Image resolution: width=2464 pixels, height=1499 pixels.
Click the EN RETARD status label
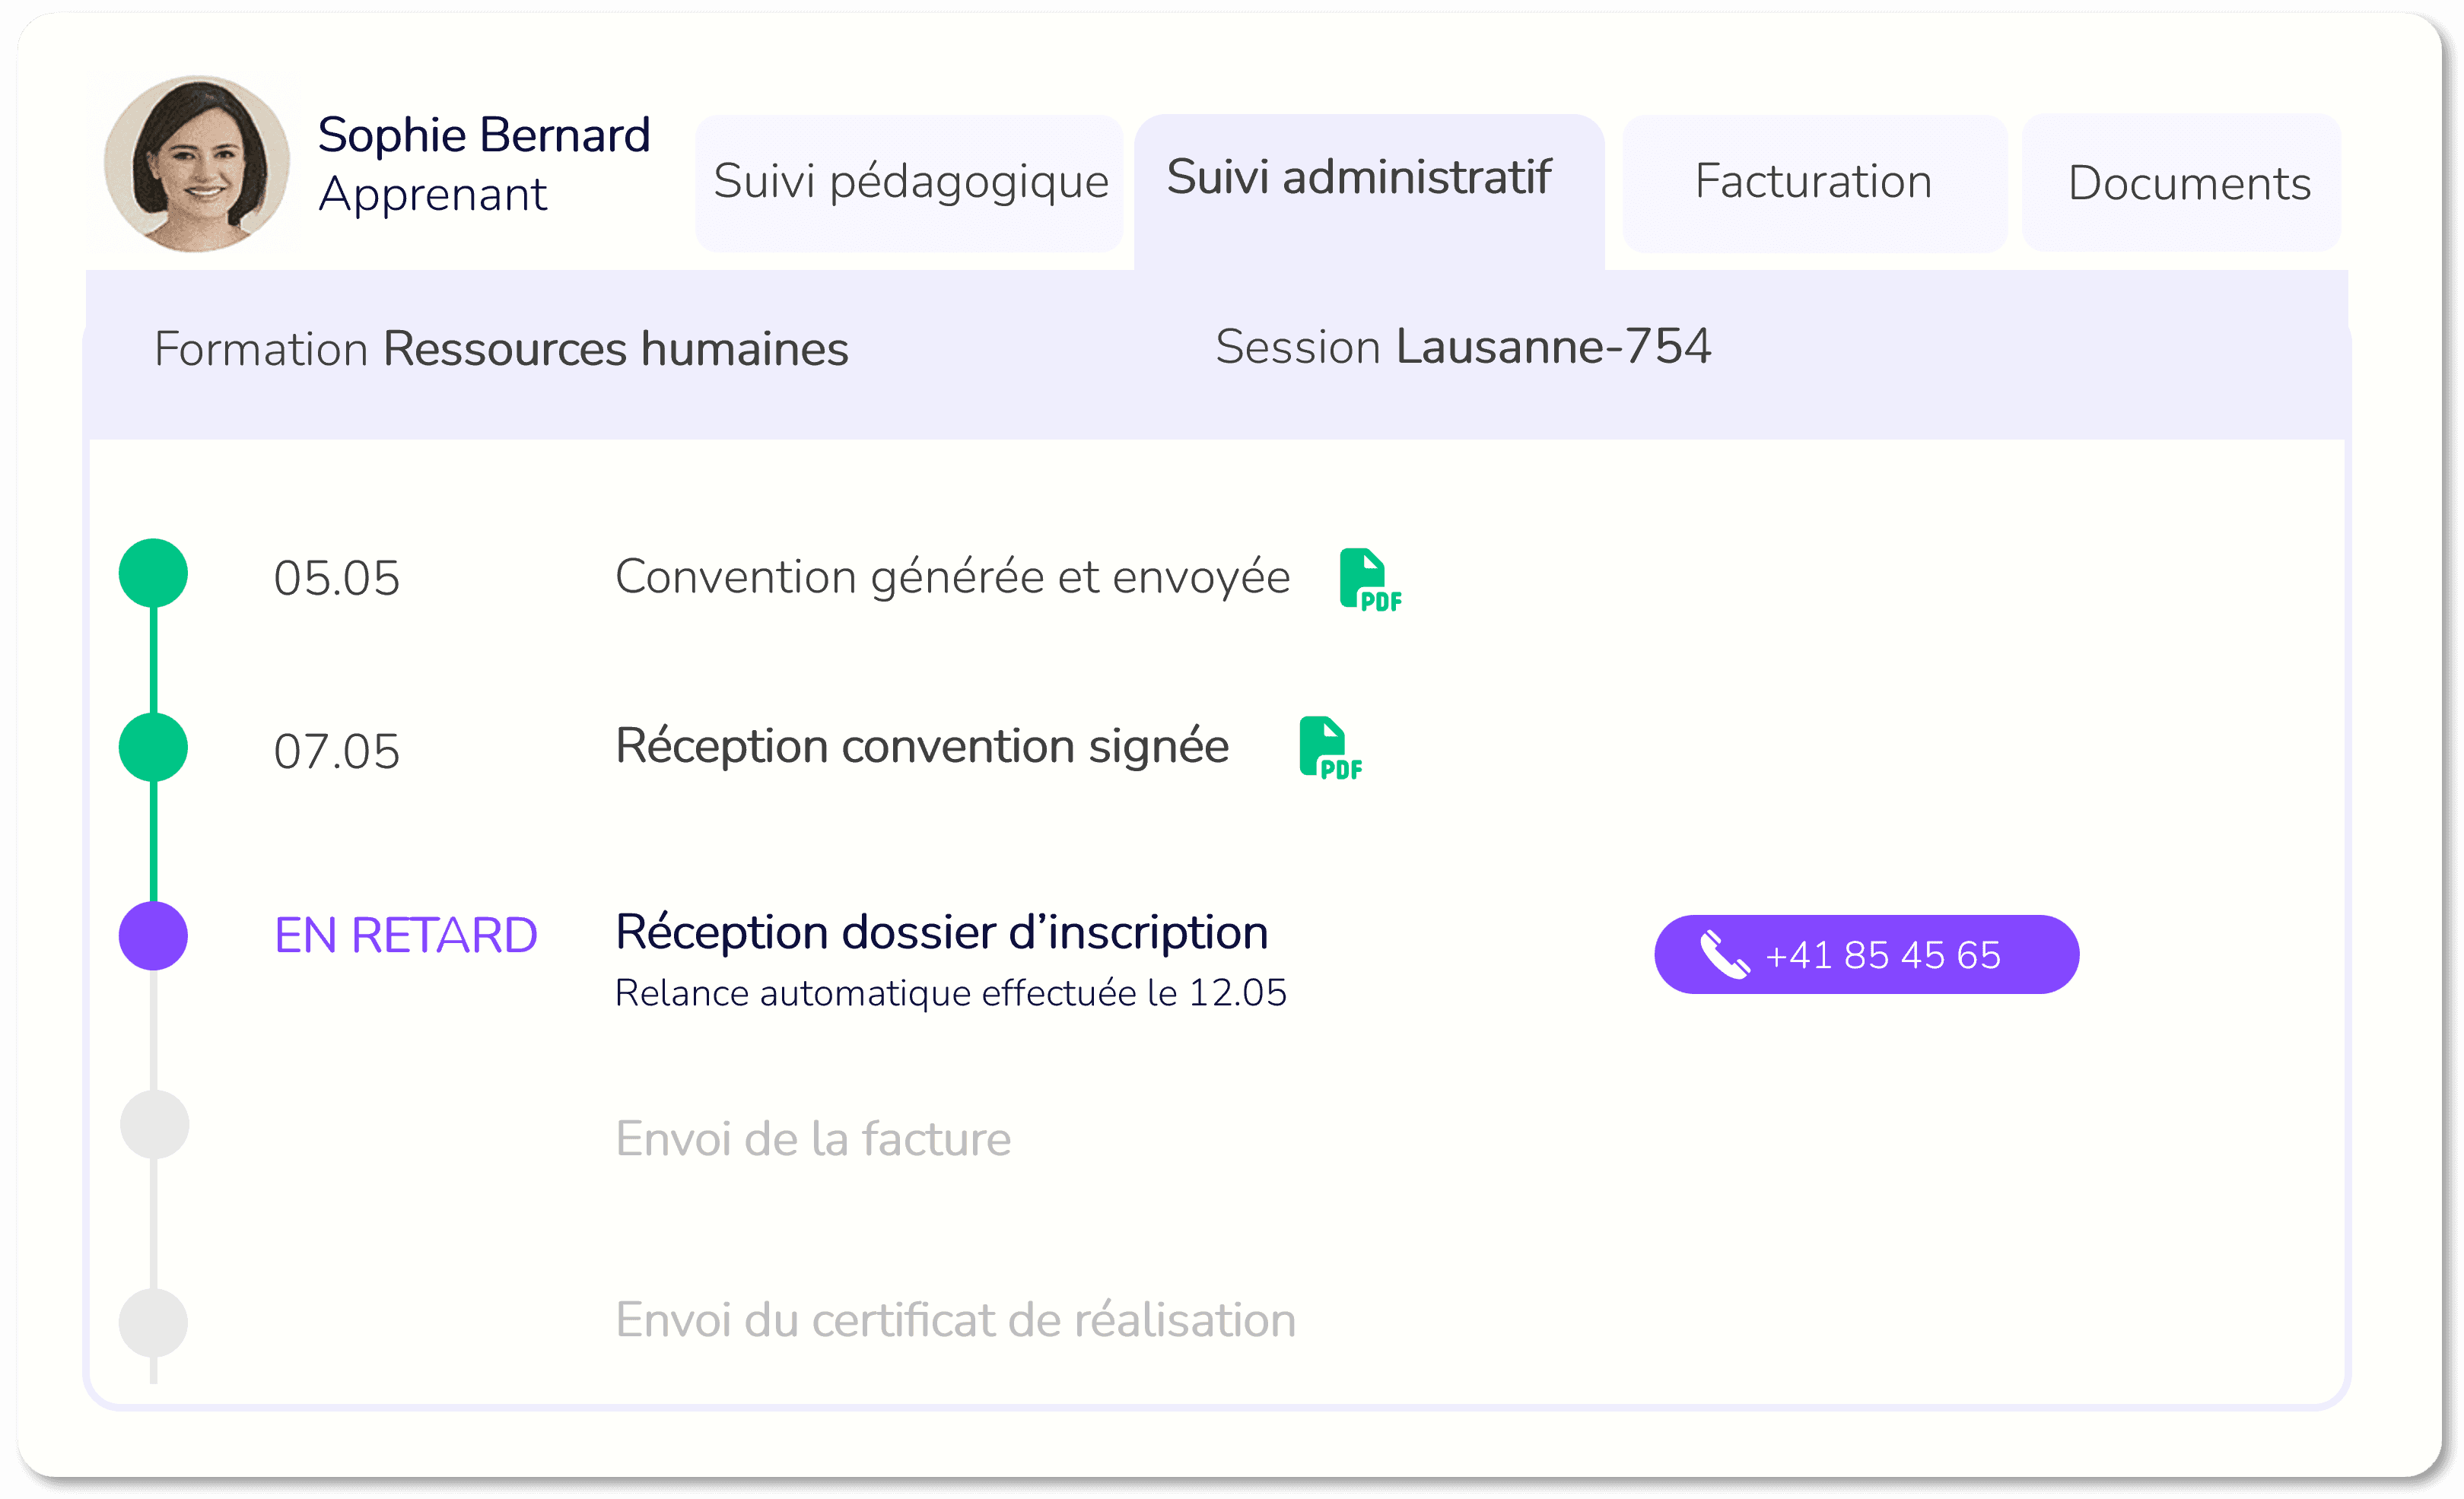pos(405,936)
